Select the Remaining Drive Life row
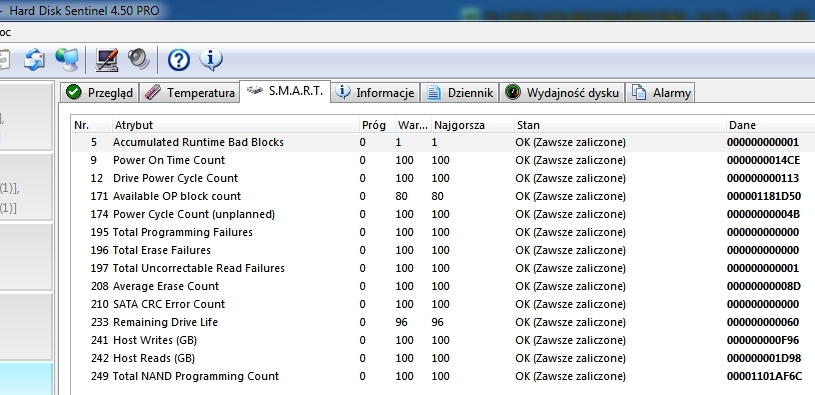 443,322
